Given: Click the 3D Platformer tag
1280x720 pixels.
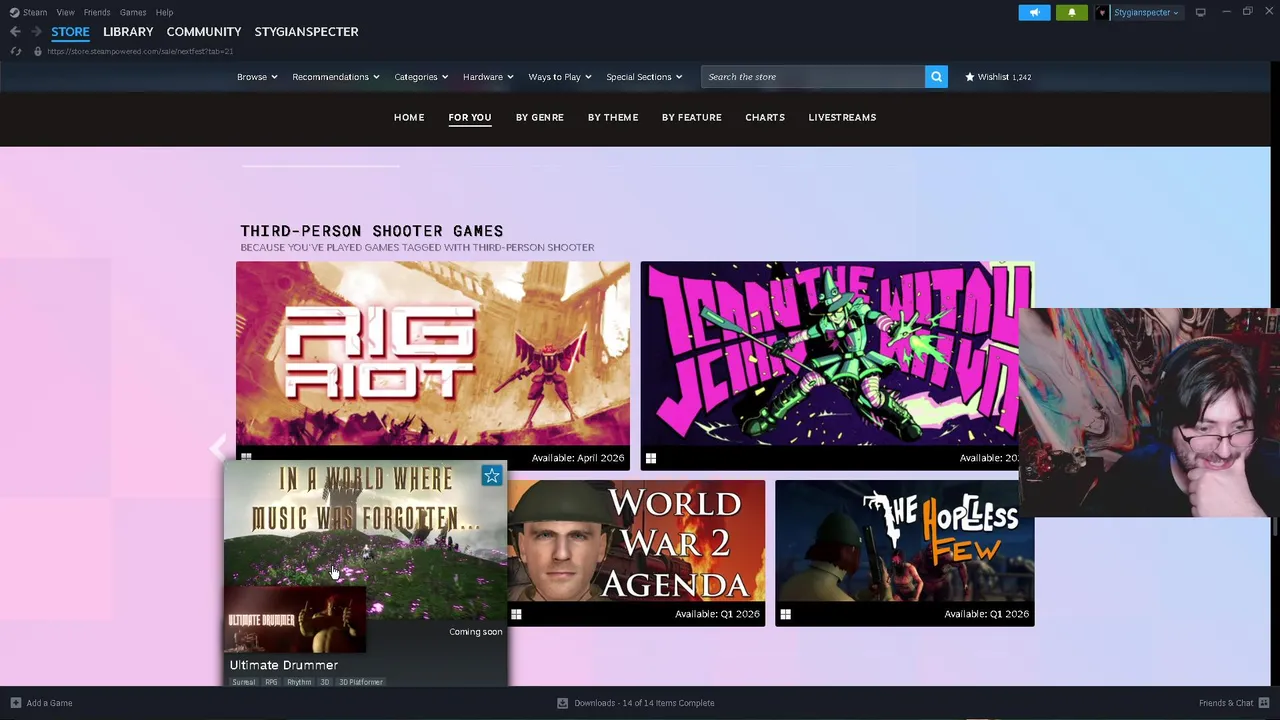Looking at the screenshot, I should (361, 682).
